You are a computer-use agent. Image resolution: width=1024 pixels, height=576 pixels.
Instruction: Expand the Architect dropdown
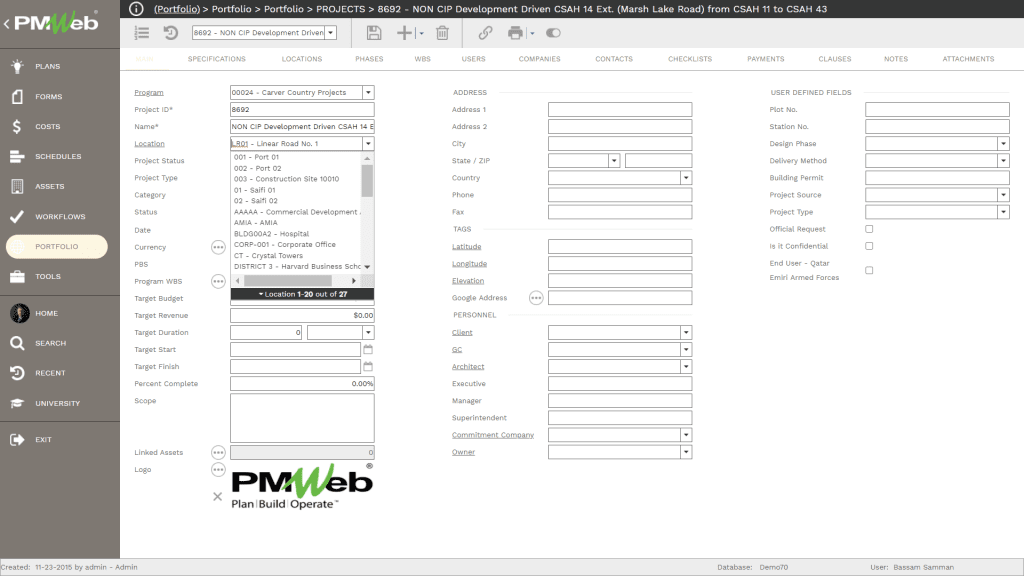pos(686,366)
